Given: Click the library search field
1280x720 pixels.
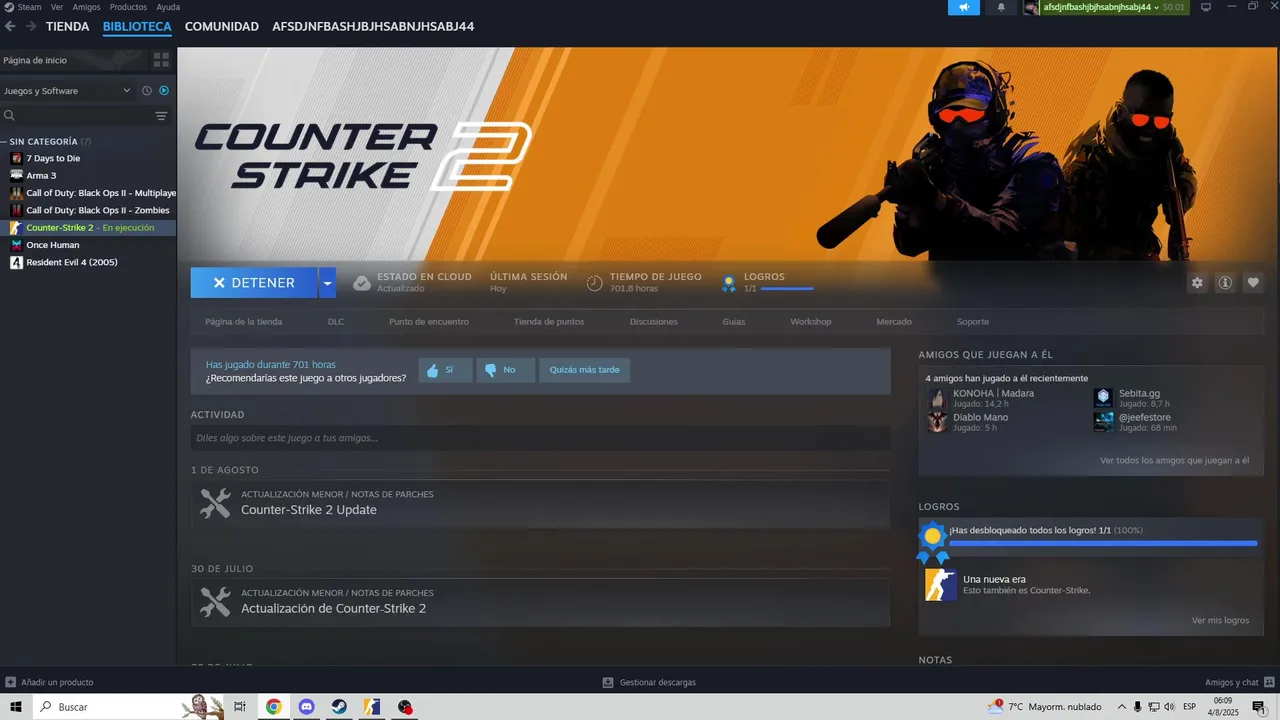Looking at the screenshot, I should click(x=75, y=116).
